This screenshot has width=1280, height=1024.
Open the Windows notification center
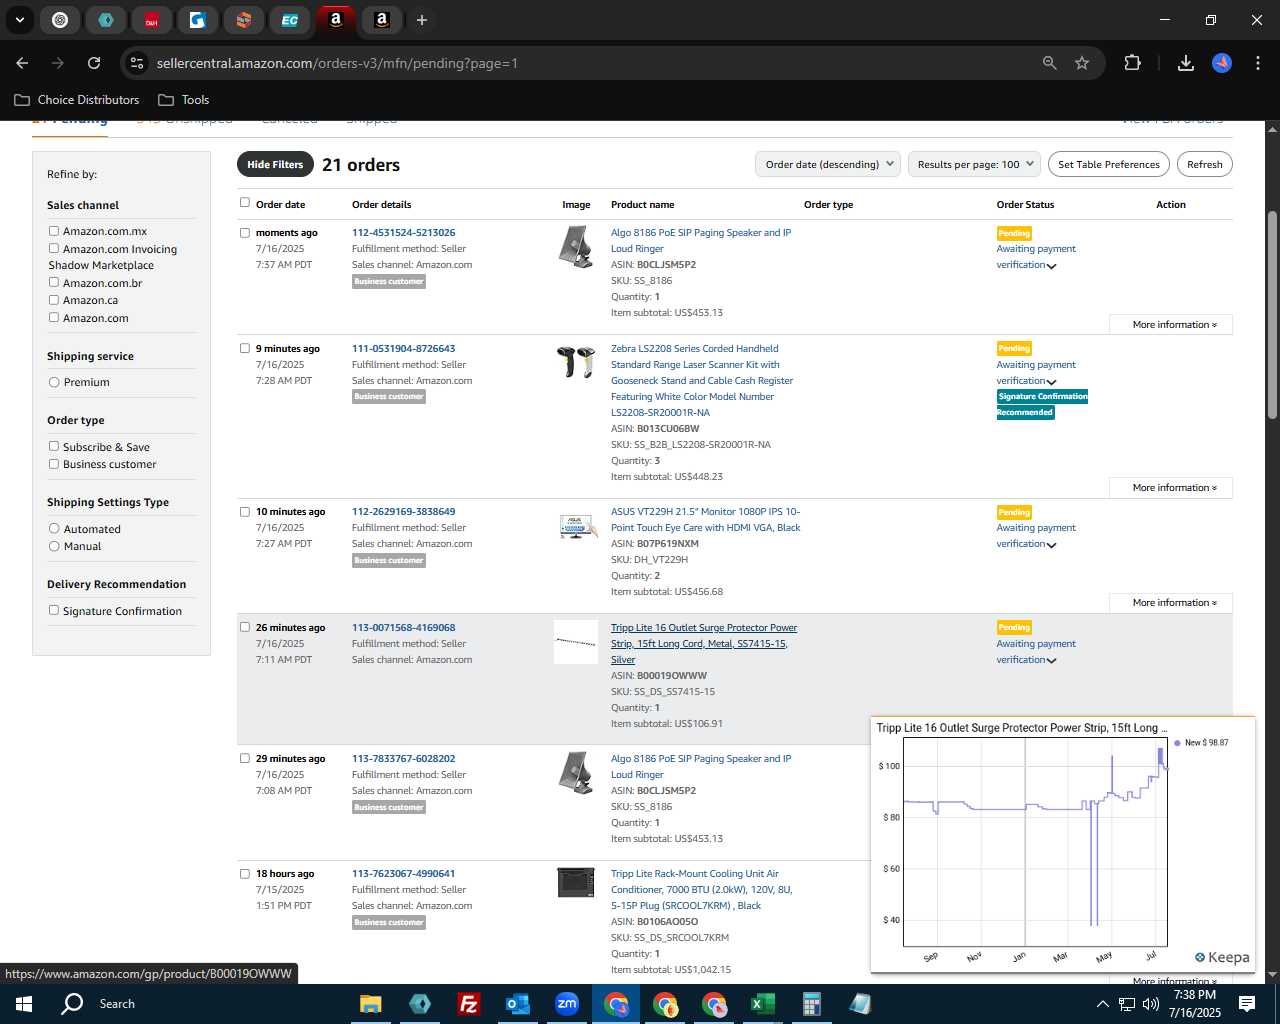1247,1004
